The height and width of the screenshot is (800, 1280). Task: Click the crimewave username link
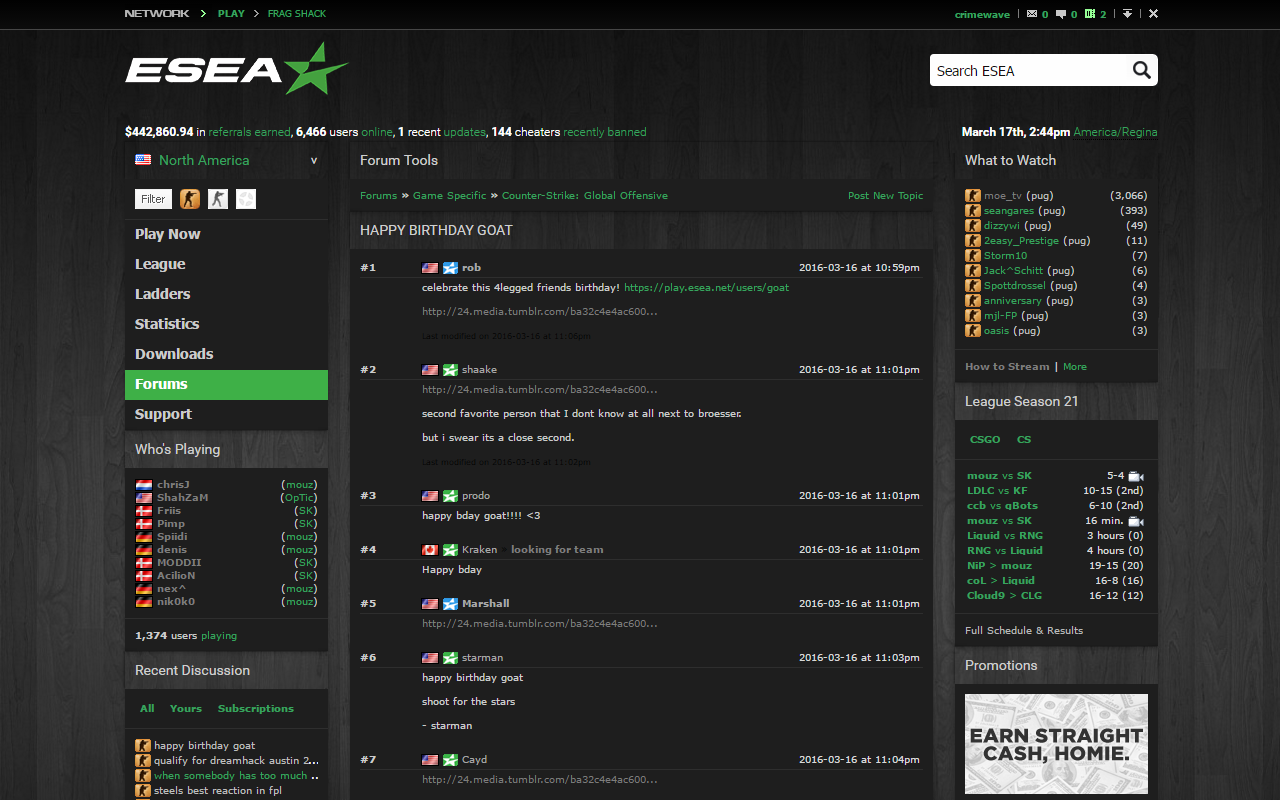984,14
